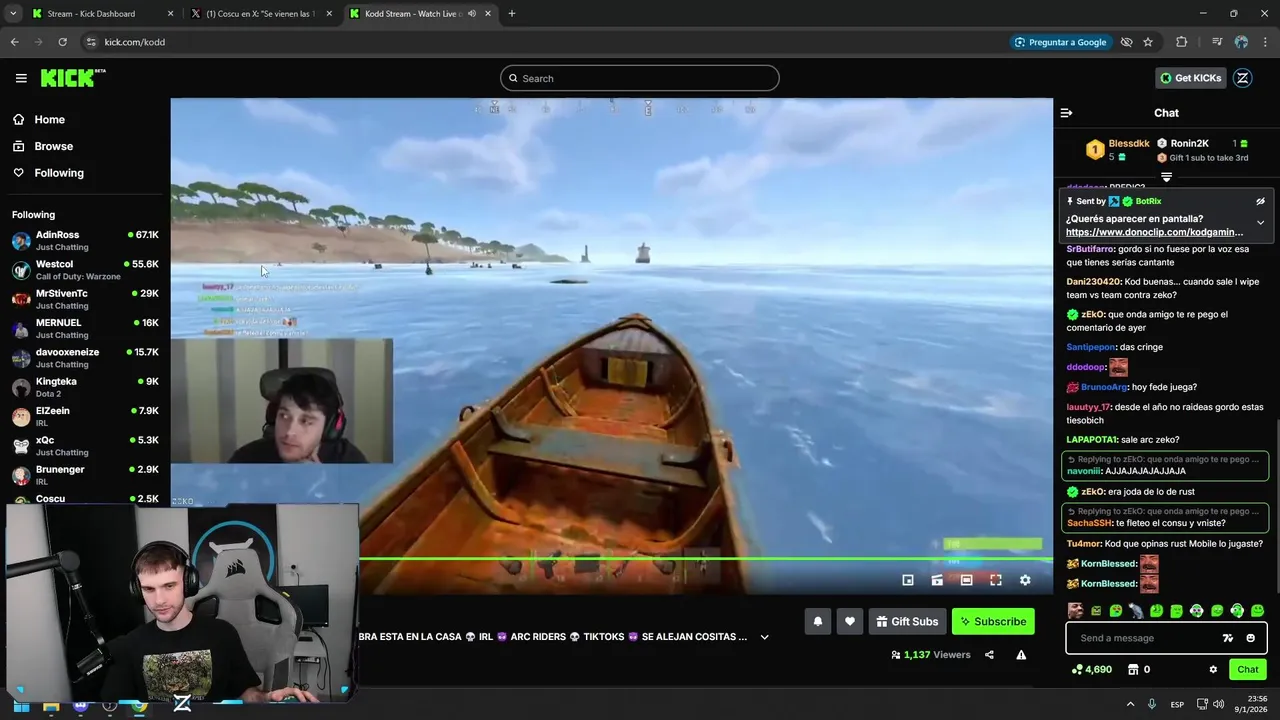The width and height of the screenshot is (1280, 720).
Task: Open MERNUEL channel in Following list
Action: click(85, 329)
